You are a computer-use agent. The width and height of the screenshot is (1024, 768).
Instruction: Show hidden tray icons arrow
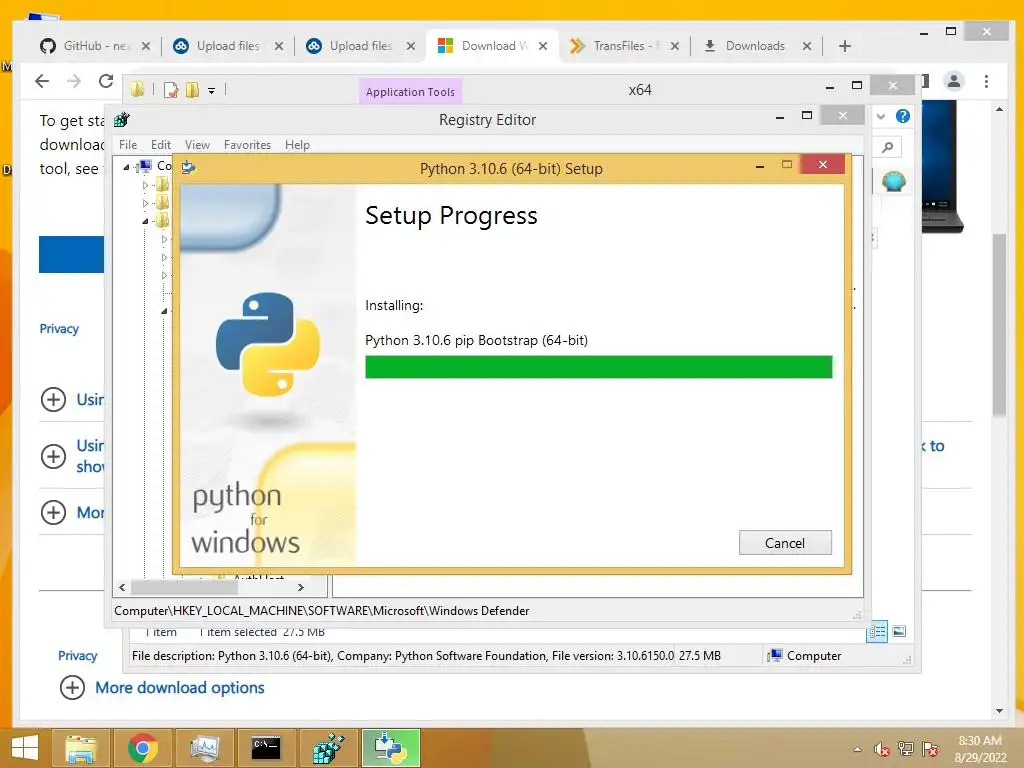(857, 749)
